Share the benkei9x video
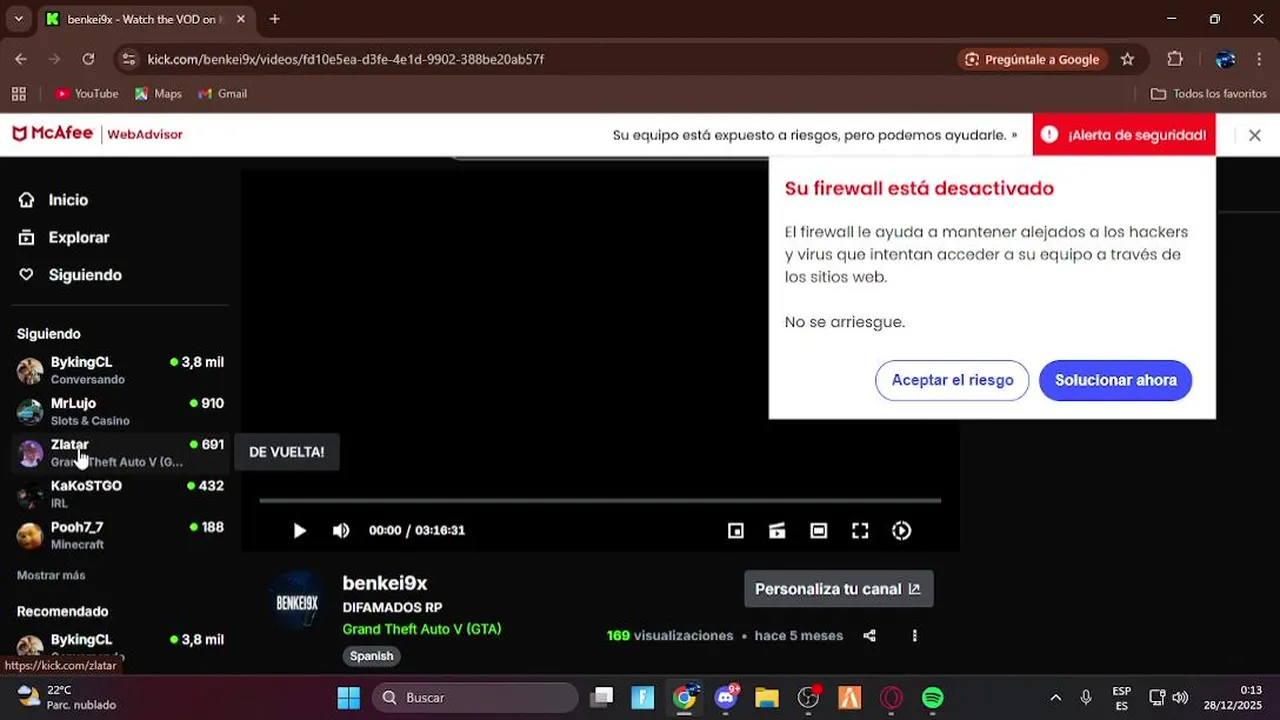This screenshot has height=720, width=1280. coord(869,636)
